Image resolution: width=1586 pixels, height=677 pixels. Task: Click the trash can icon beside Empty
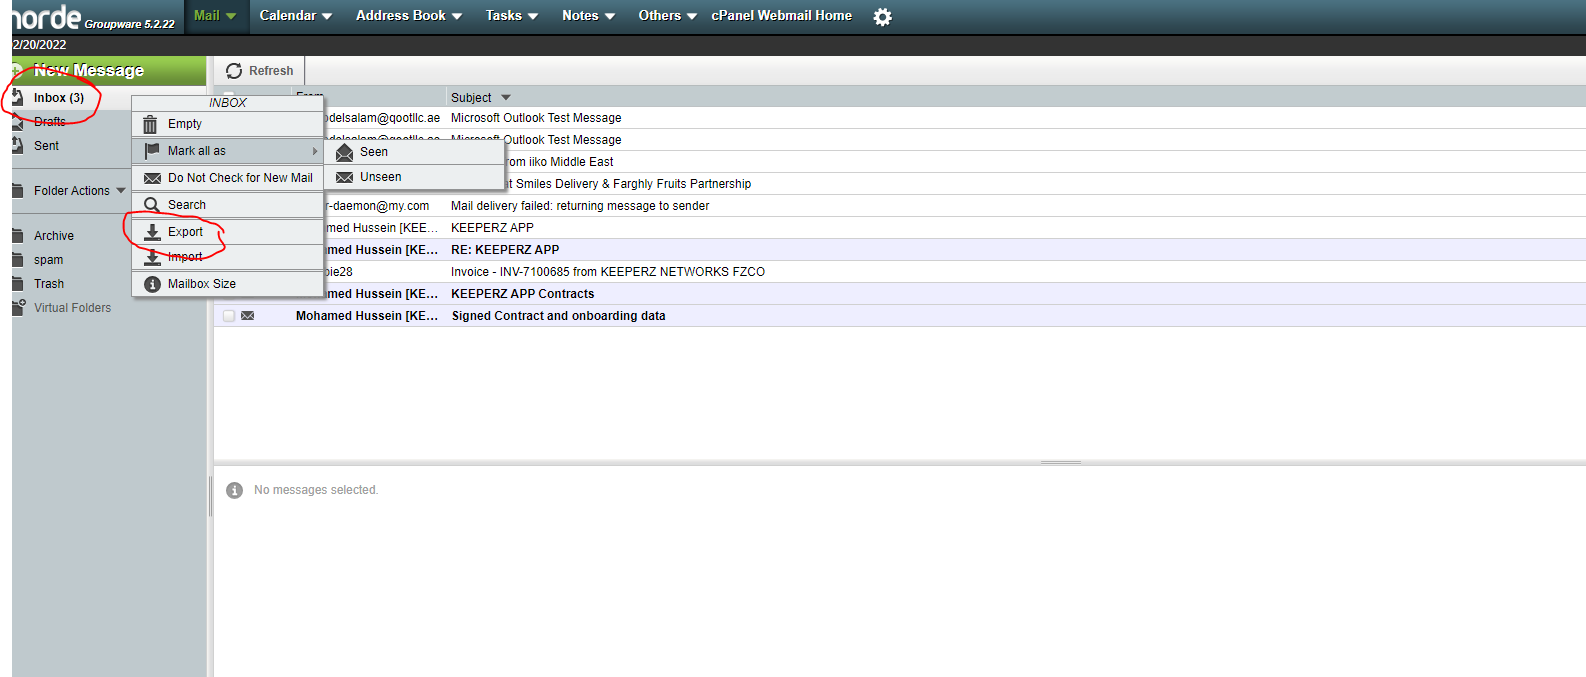pyautogui.click(x=150, y=124)
